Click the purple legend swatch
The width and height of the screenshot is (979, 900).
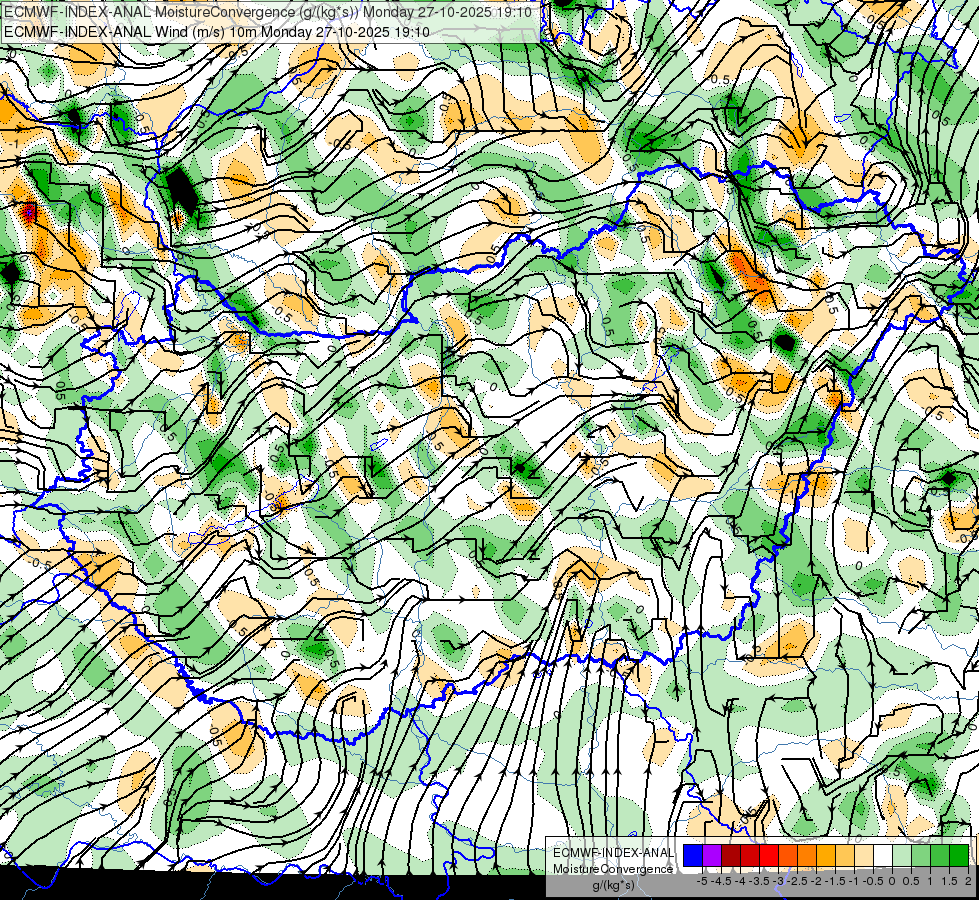[712, 856]
